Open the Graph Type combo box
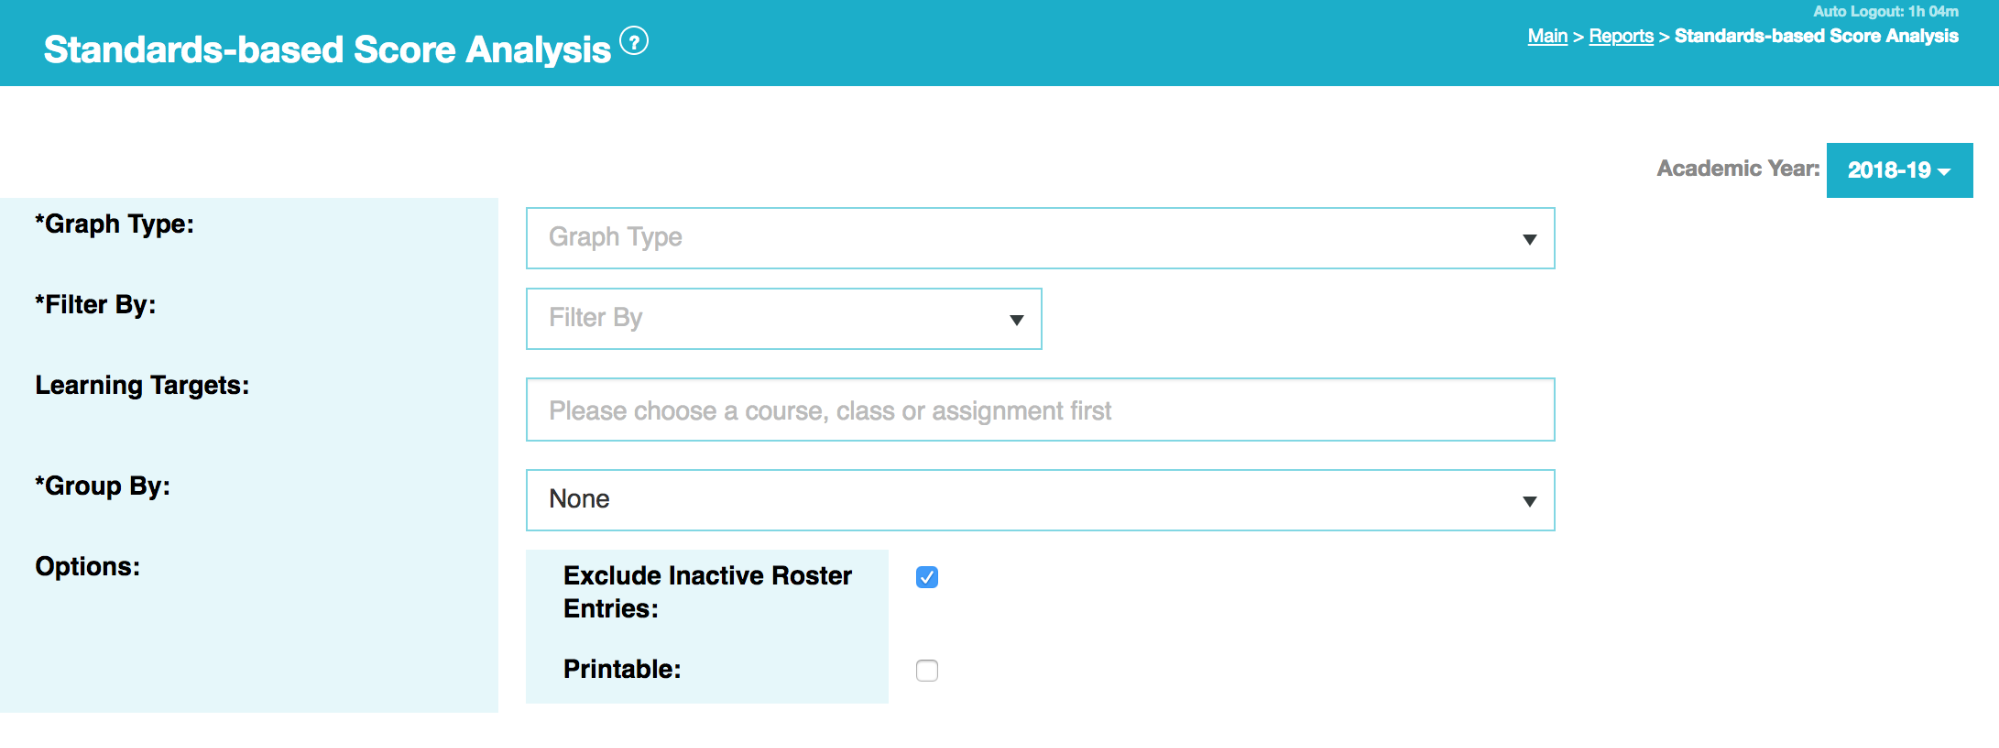The width and height of the screenshot is (1999, 748). 1040,238
